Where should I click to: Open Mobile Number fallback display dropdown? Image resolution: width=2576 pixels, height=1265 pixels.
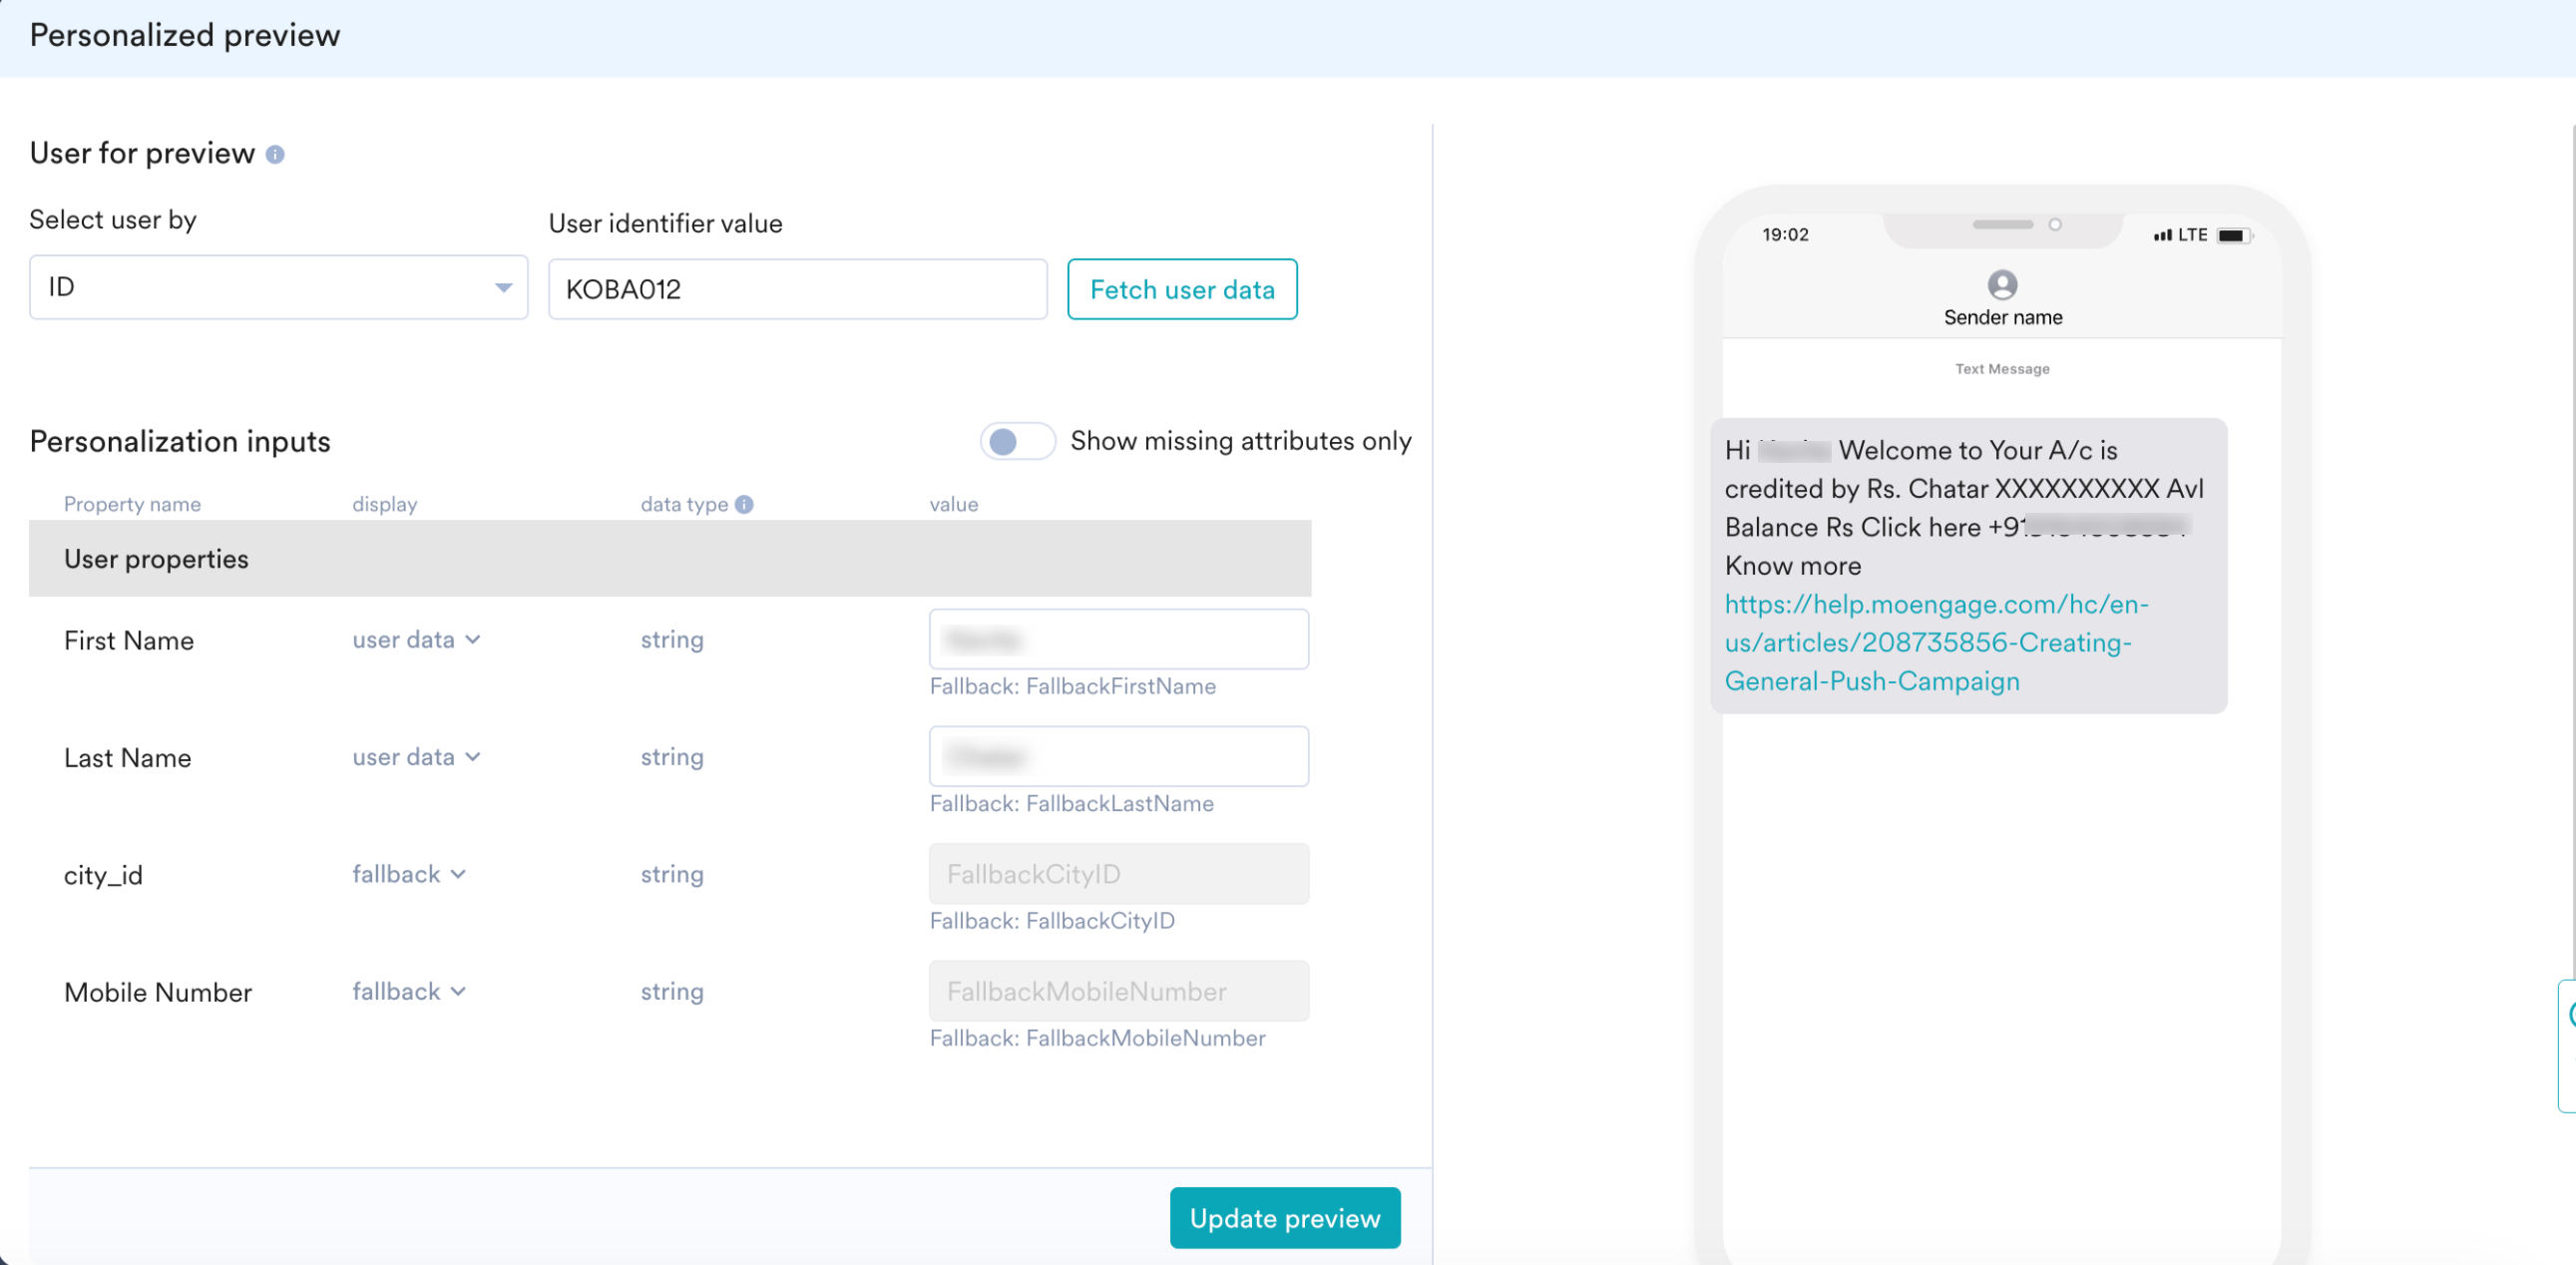coord(408,991)
